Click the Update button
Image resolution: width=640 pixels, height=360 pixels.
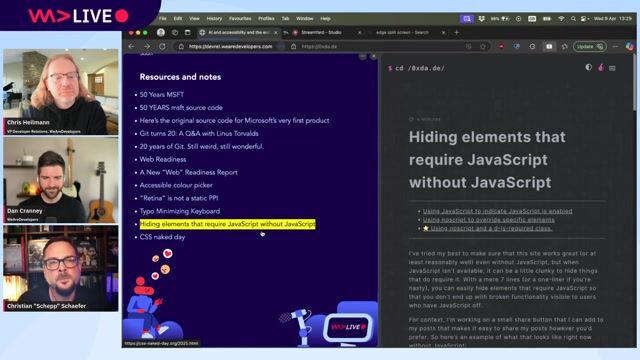click(x=589, y=47)
